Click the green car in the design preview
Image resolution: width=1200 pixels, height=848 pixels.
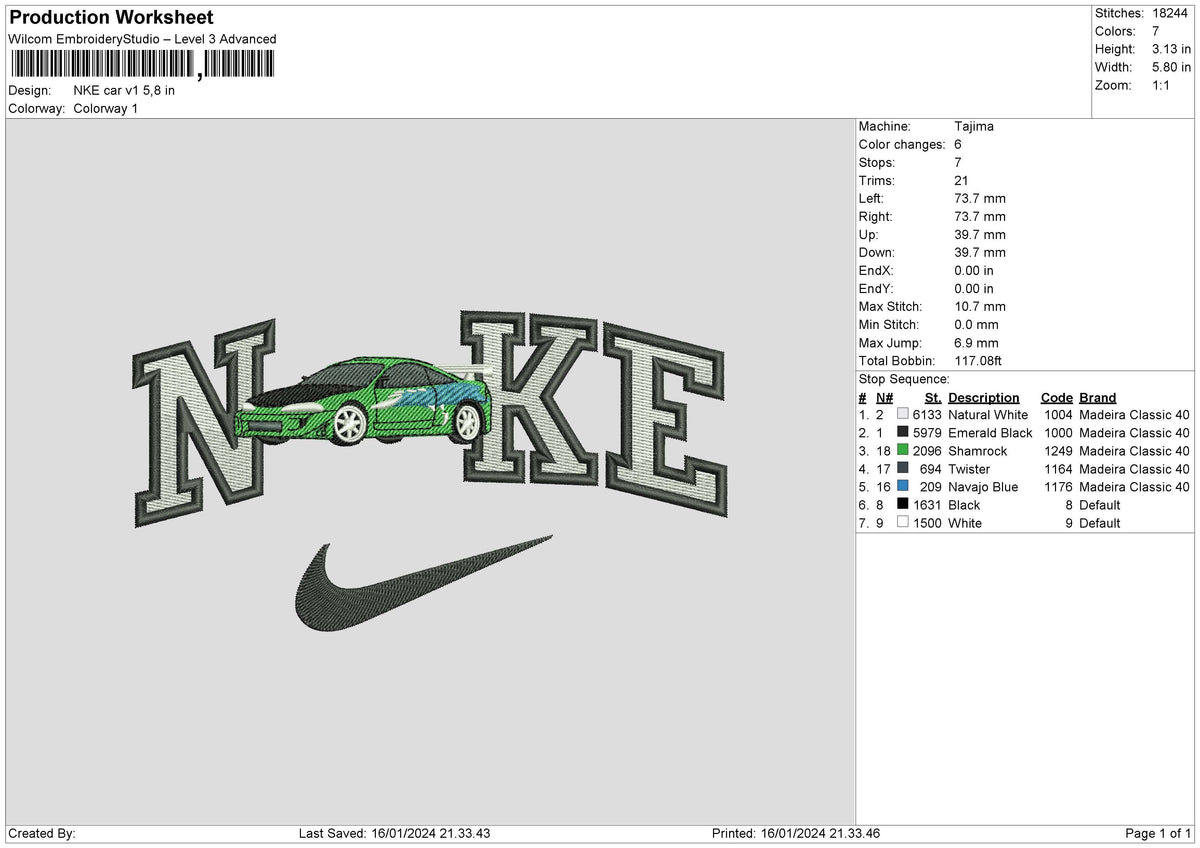click(x=364, y=402)
